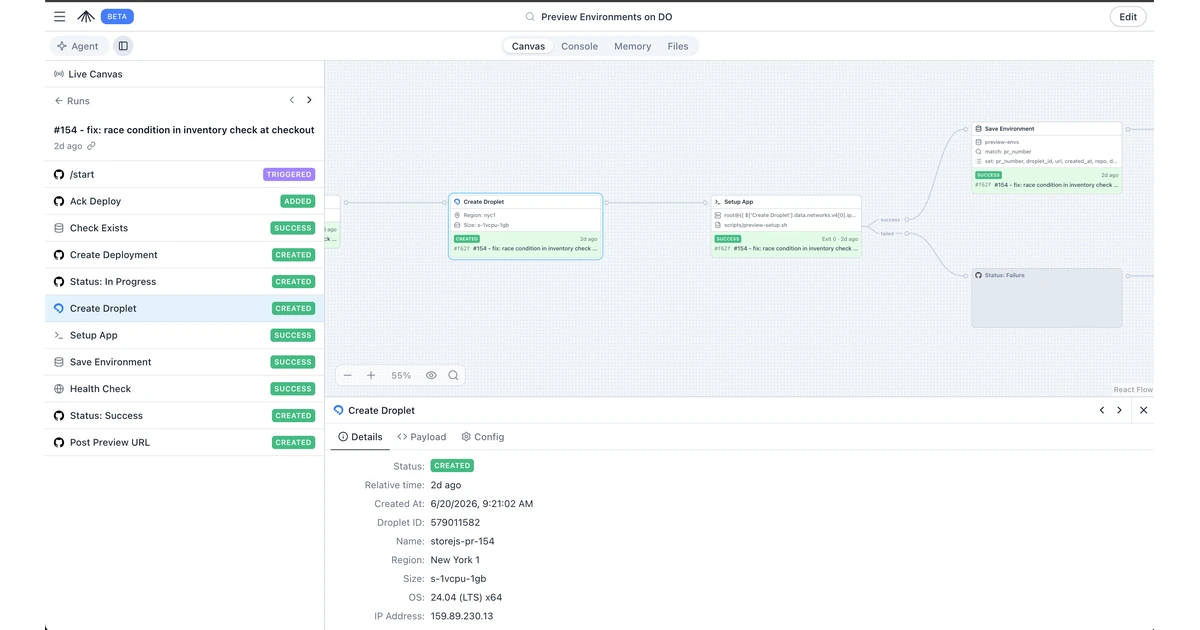Screen dimensions: 1200x630
Task: Switch to the Canvas tab
Action: [528, 46]
